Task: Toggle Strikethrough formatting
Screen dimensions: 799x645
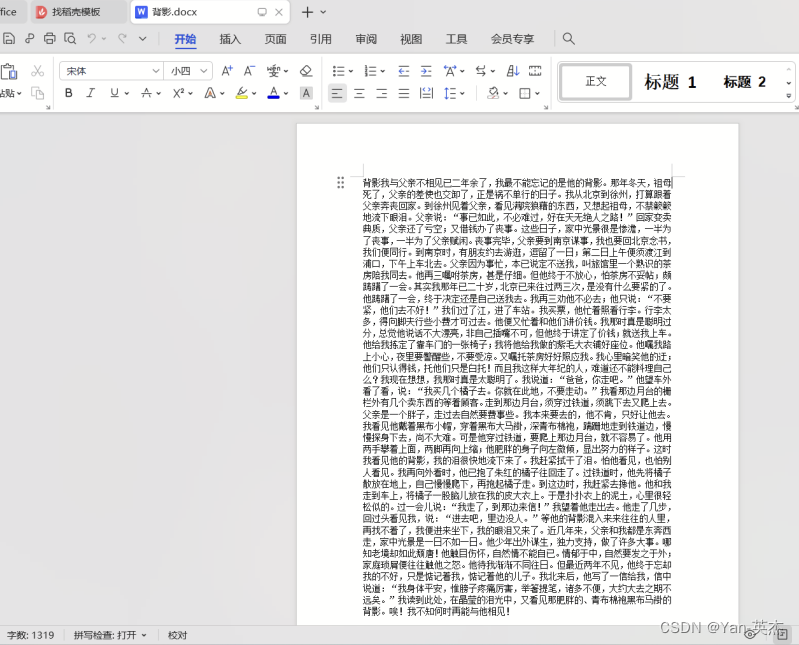Action: pyautogui.click(x=146, y=93)
